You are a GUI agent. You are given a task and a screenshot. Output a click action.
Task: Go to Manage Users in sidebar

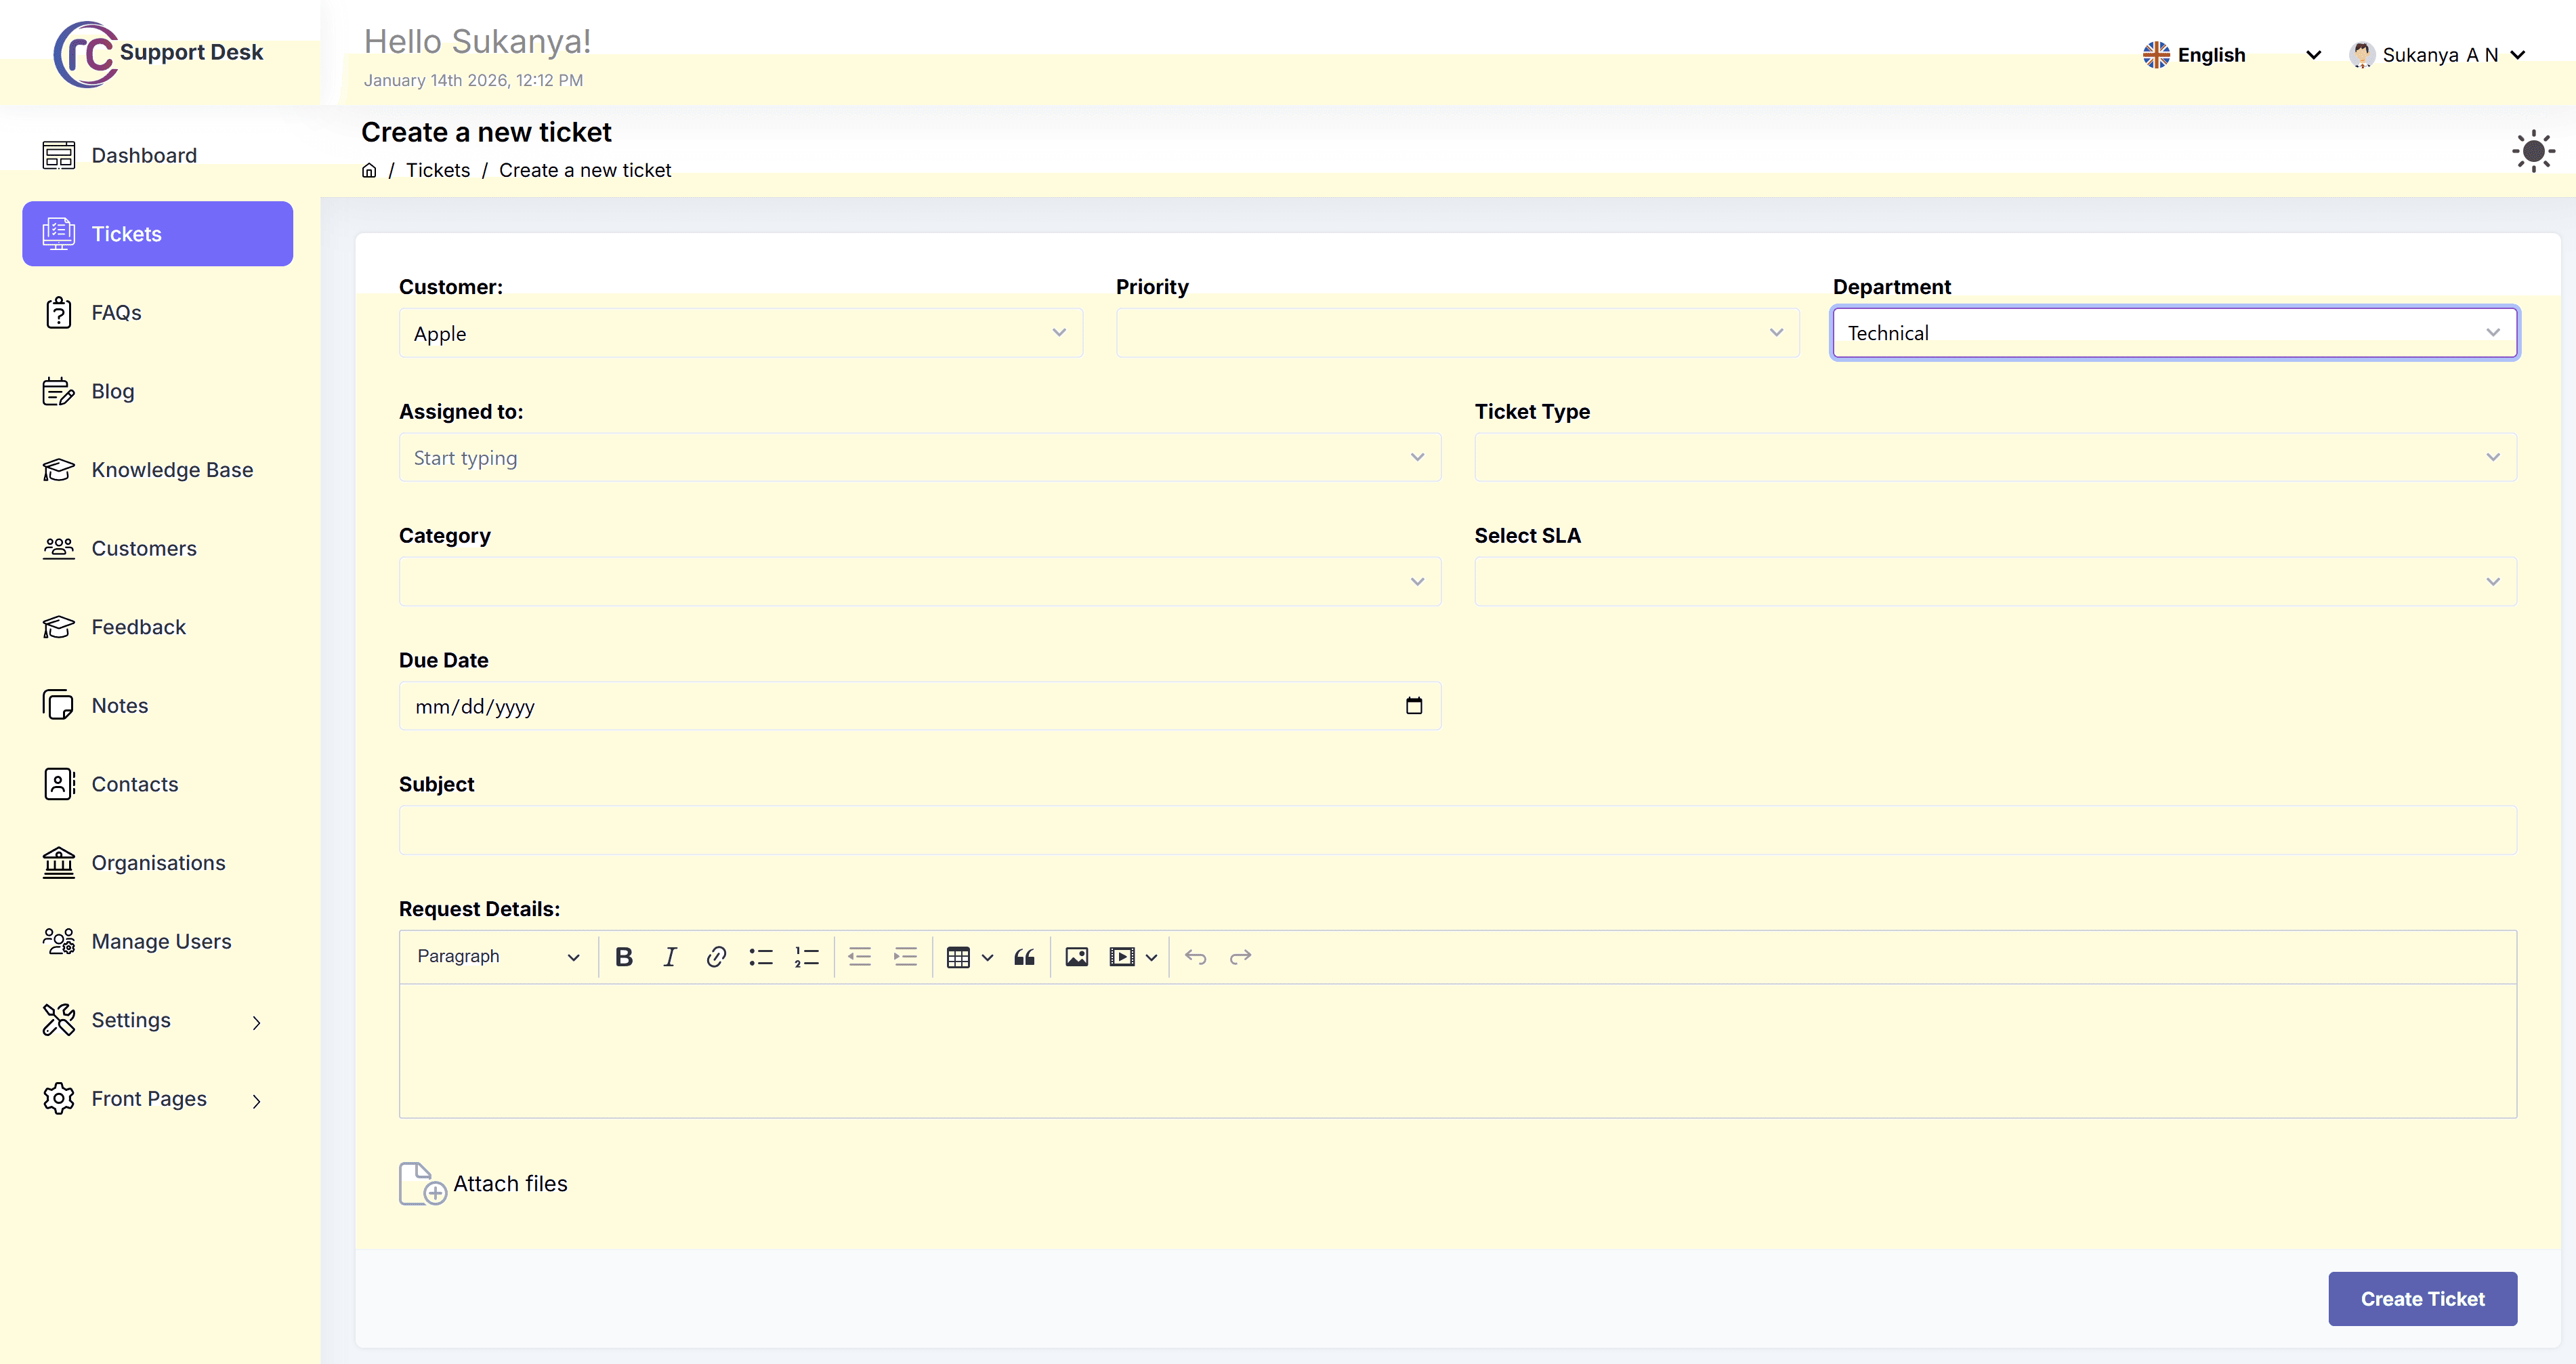tap(161, 941)
